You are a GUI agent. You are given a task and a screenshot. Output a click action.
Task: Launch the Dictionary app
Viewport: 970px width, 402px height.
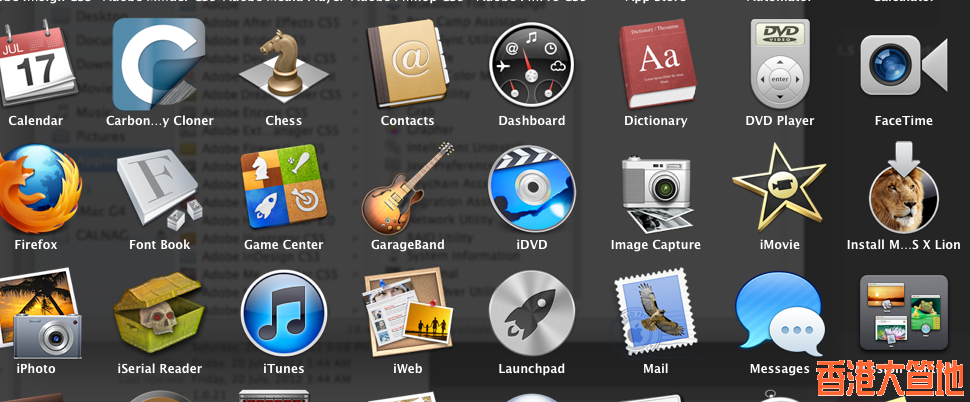[x=657, y=64]
